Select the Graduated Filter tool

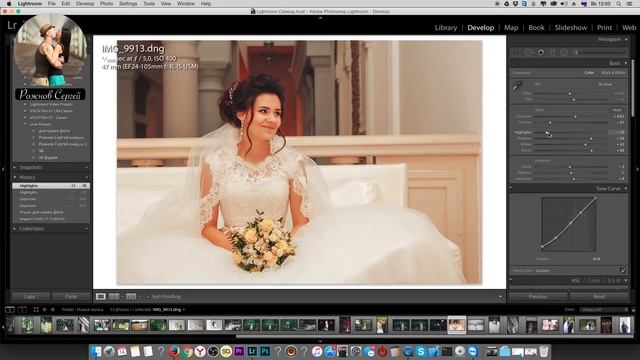coord(552,52)
